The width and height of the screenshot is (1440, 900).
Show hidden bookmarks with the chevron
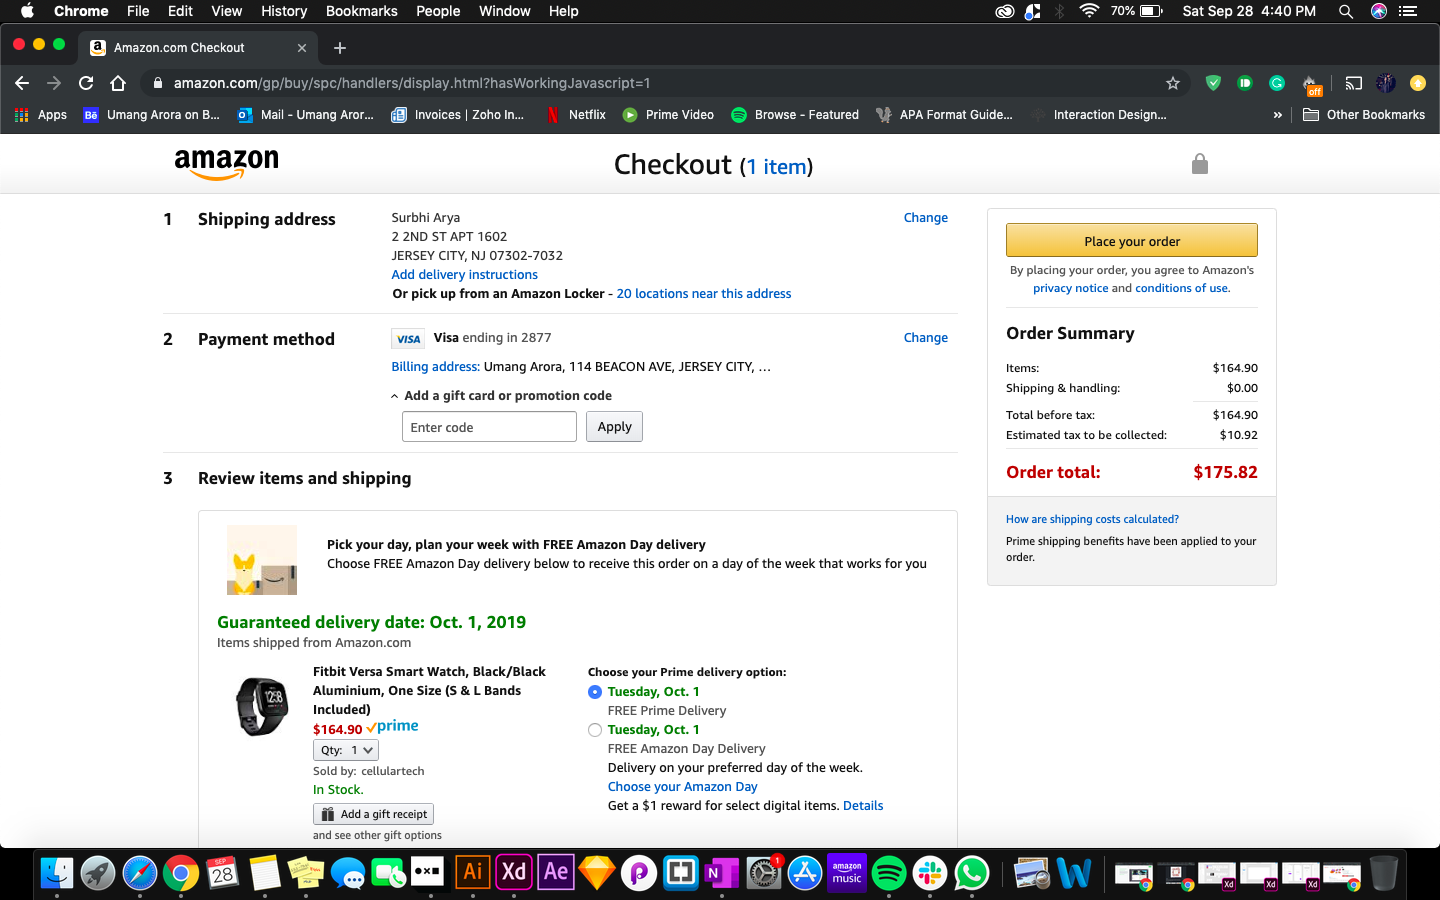click(x=1277, y=115)
